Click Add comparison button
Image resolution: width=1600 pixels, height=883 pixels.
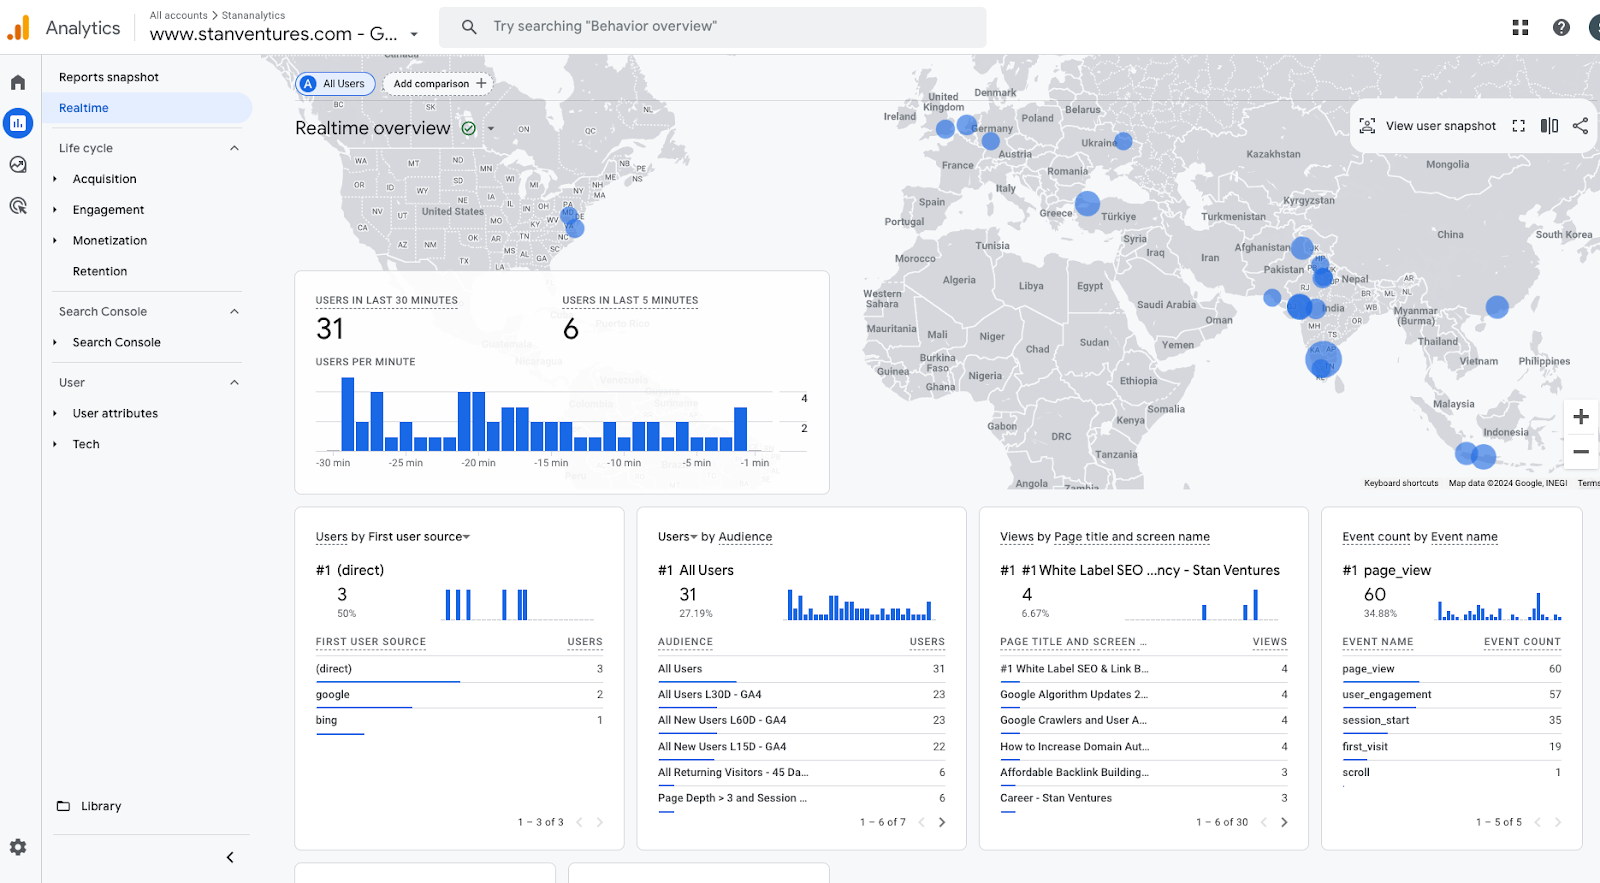pyautogui.click(x=438, y=84)
